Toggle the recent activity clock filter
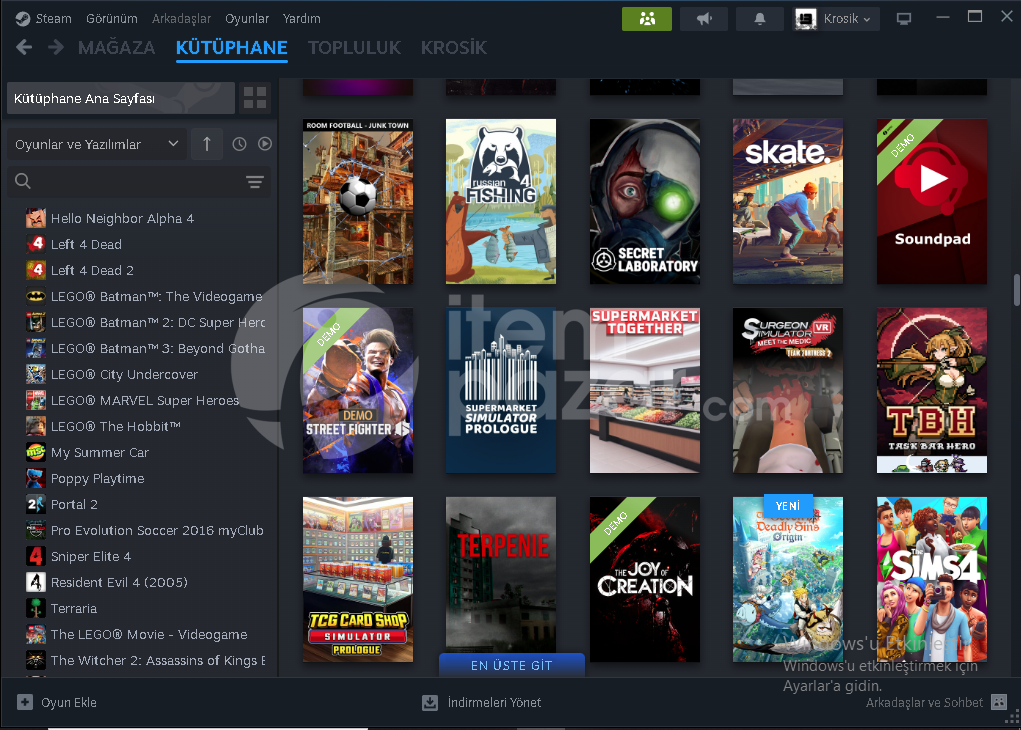The height and width of the screenshot is (730, 1021). coord(240,144)
